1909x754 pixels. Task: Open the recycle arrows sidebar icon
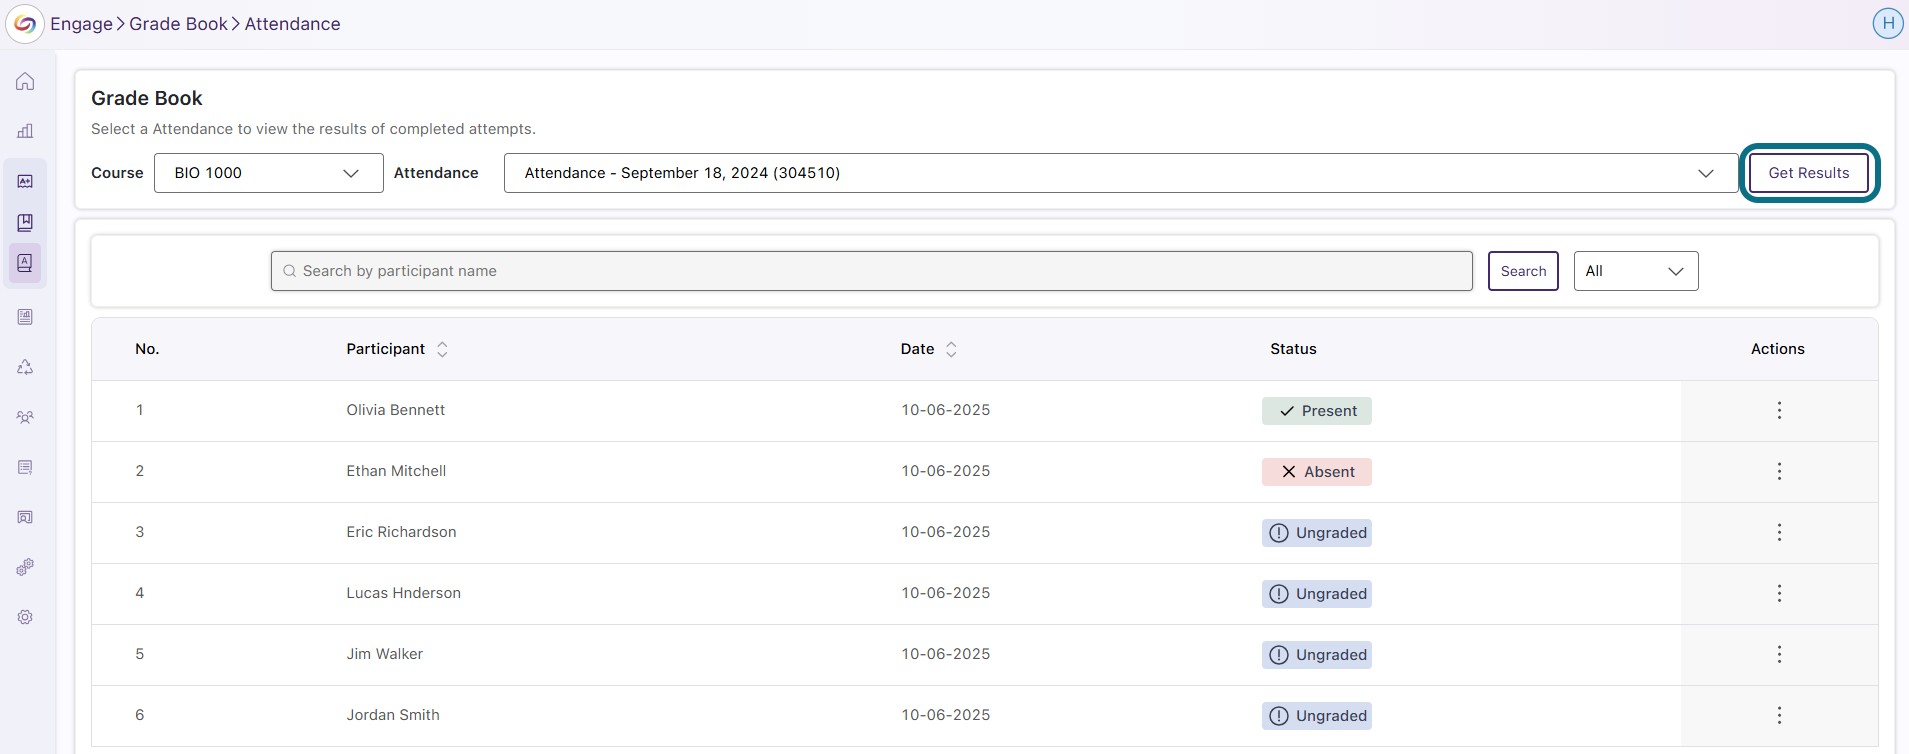coord(25,367)
